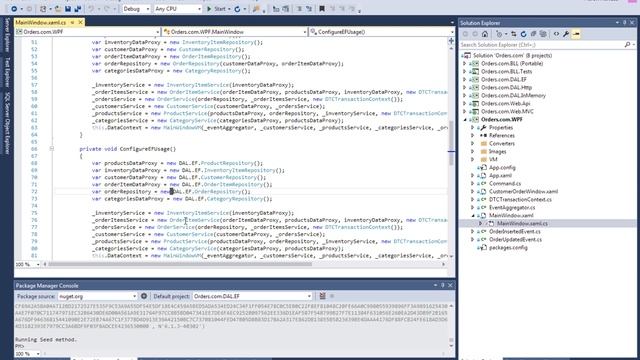Open the Pending Changes Filter clock icon
The height and width of the screenshot is (360, 640).
(500, 34)
